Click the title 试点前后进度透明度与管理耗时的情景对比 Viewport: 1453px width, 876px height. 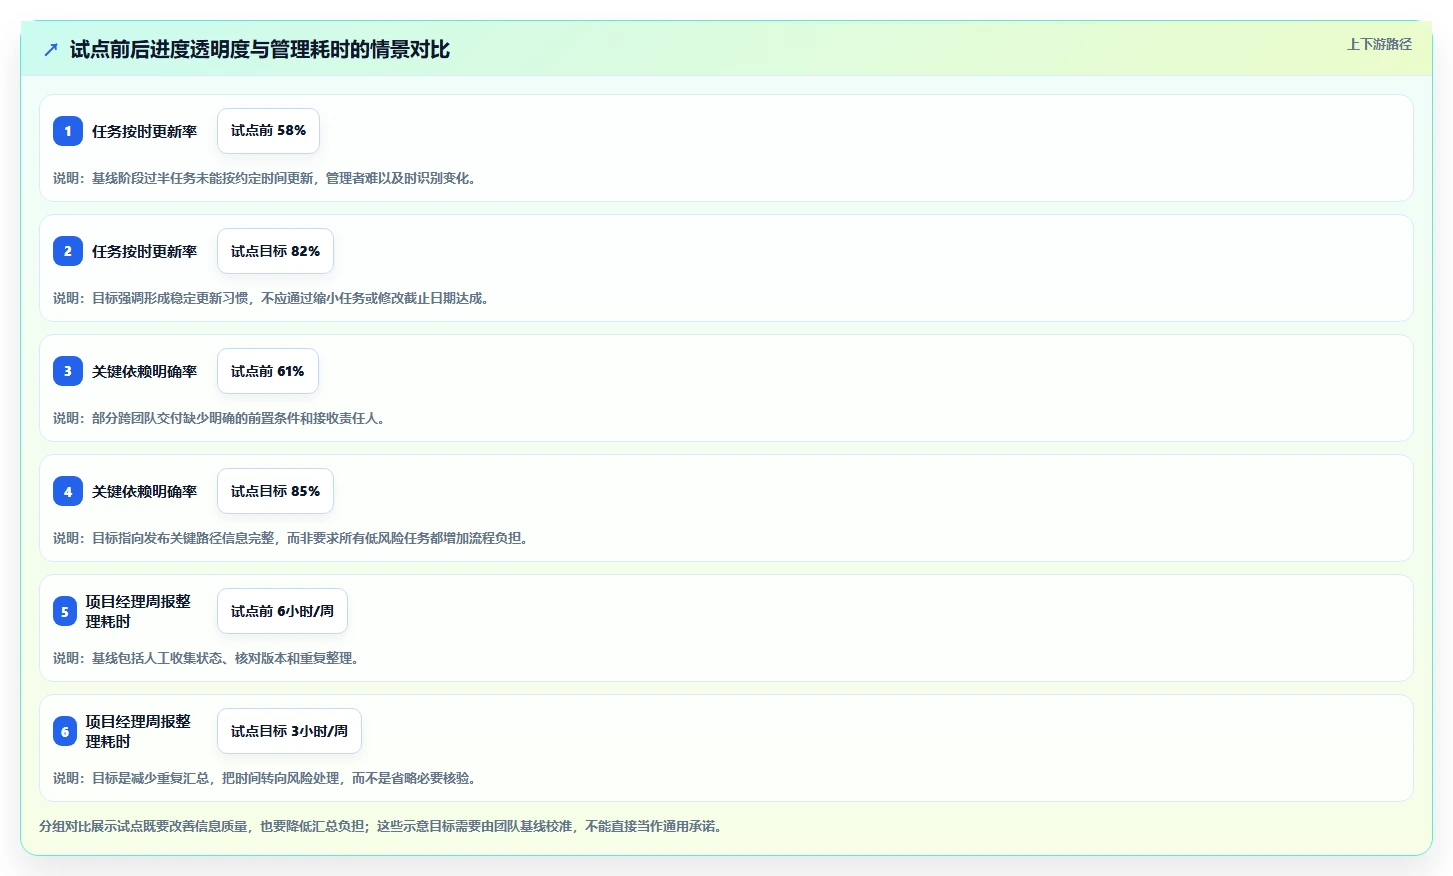pos(260,50)
